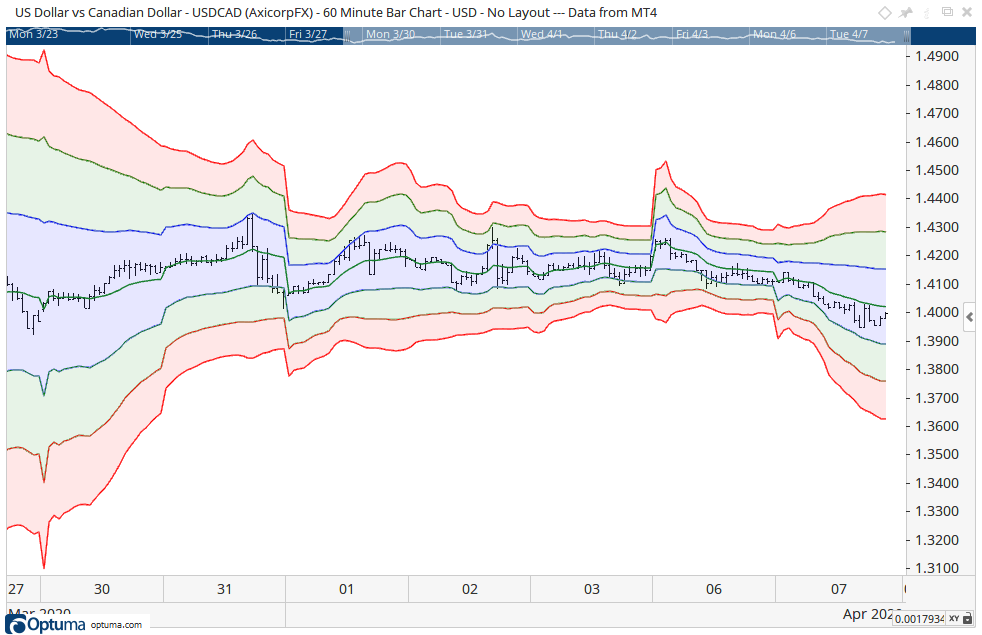
Task: Click 'Fri 4/3' in the overview bar
Action: pyautogui.click(x=692, y=34)
